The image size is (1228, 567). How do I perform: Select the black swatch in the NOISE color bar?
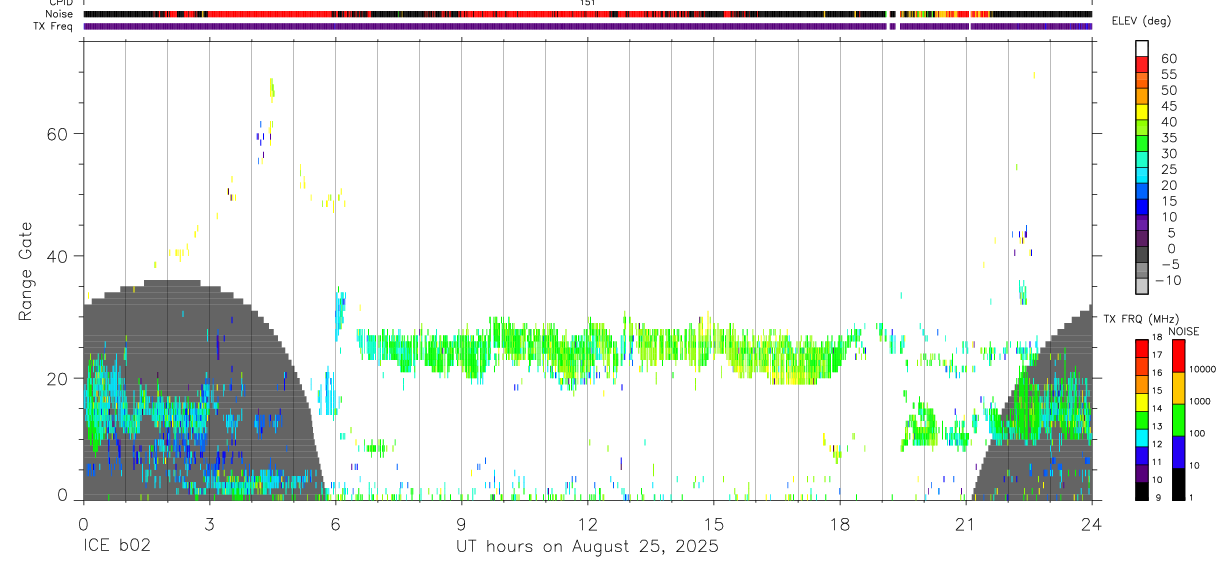click(x=1178, y=484)
